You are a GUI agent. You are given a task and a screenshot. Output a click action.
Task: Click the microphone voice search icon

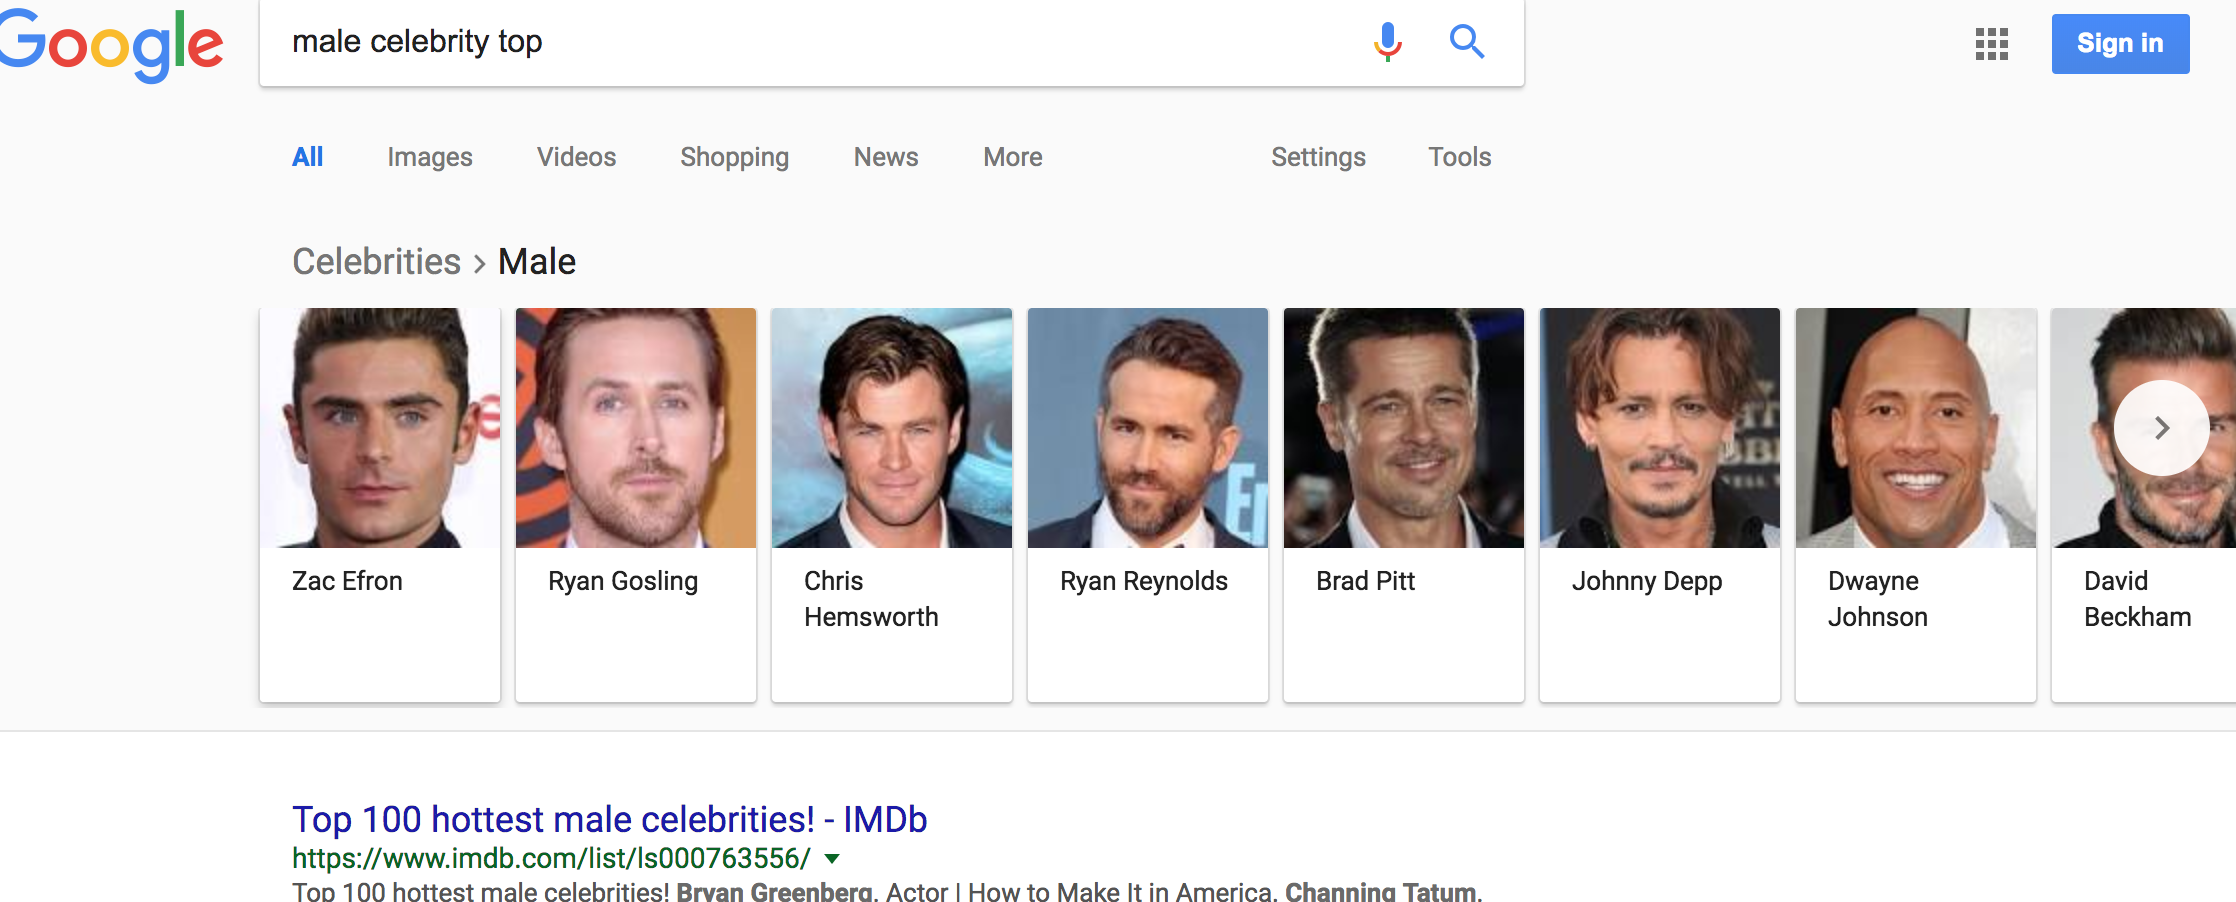(1387, 42)
